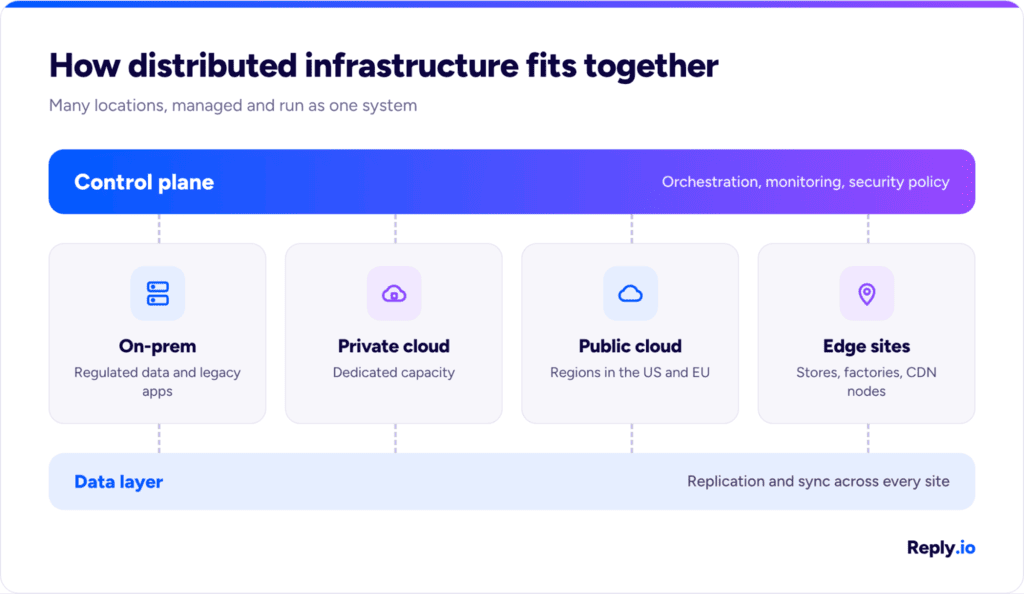Image resolution: width=1024 pixels, height=594 pixels.
Task: Click 'Orchestration, monitoring, security policy' text
Action: tap(805, 182)
